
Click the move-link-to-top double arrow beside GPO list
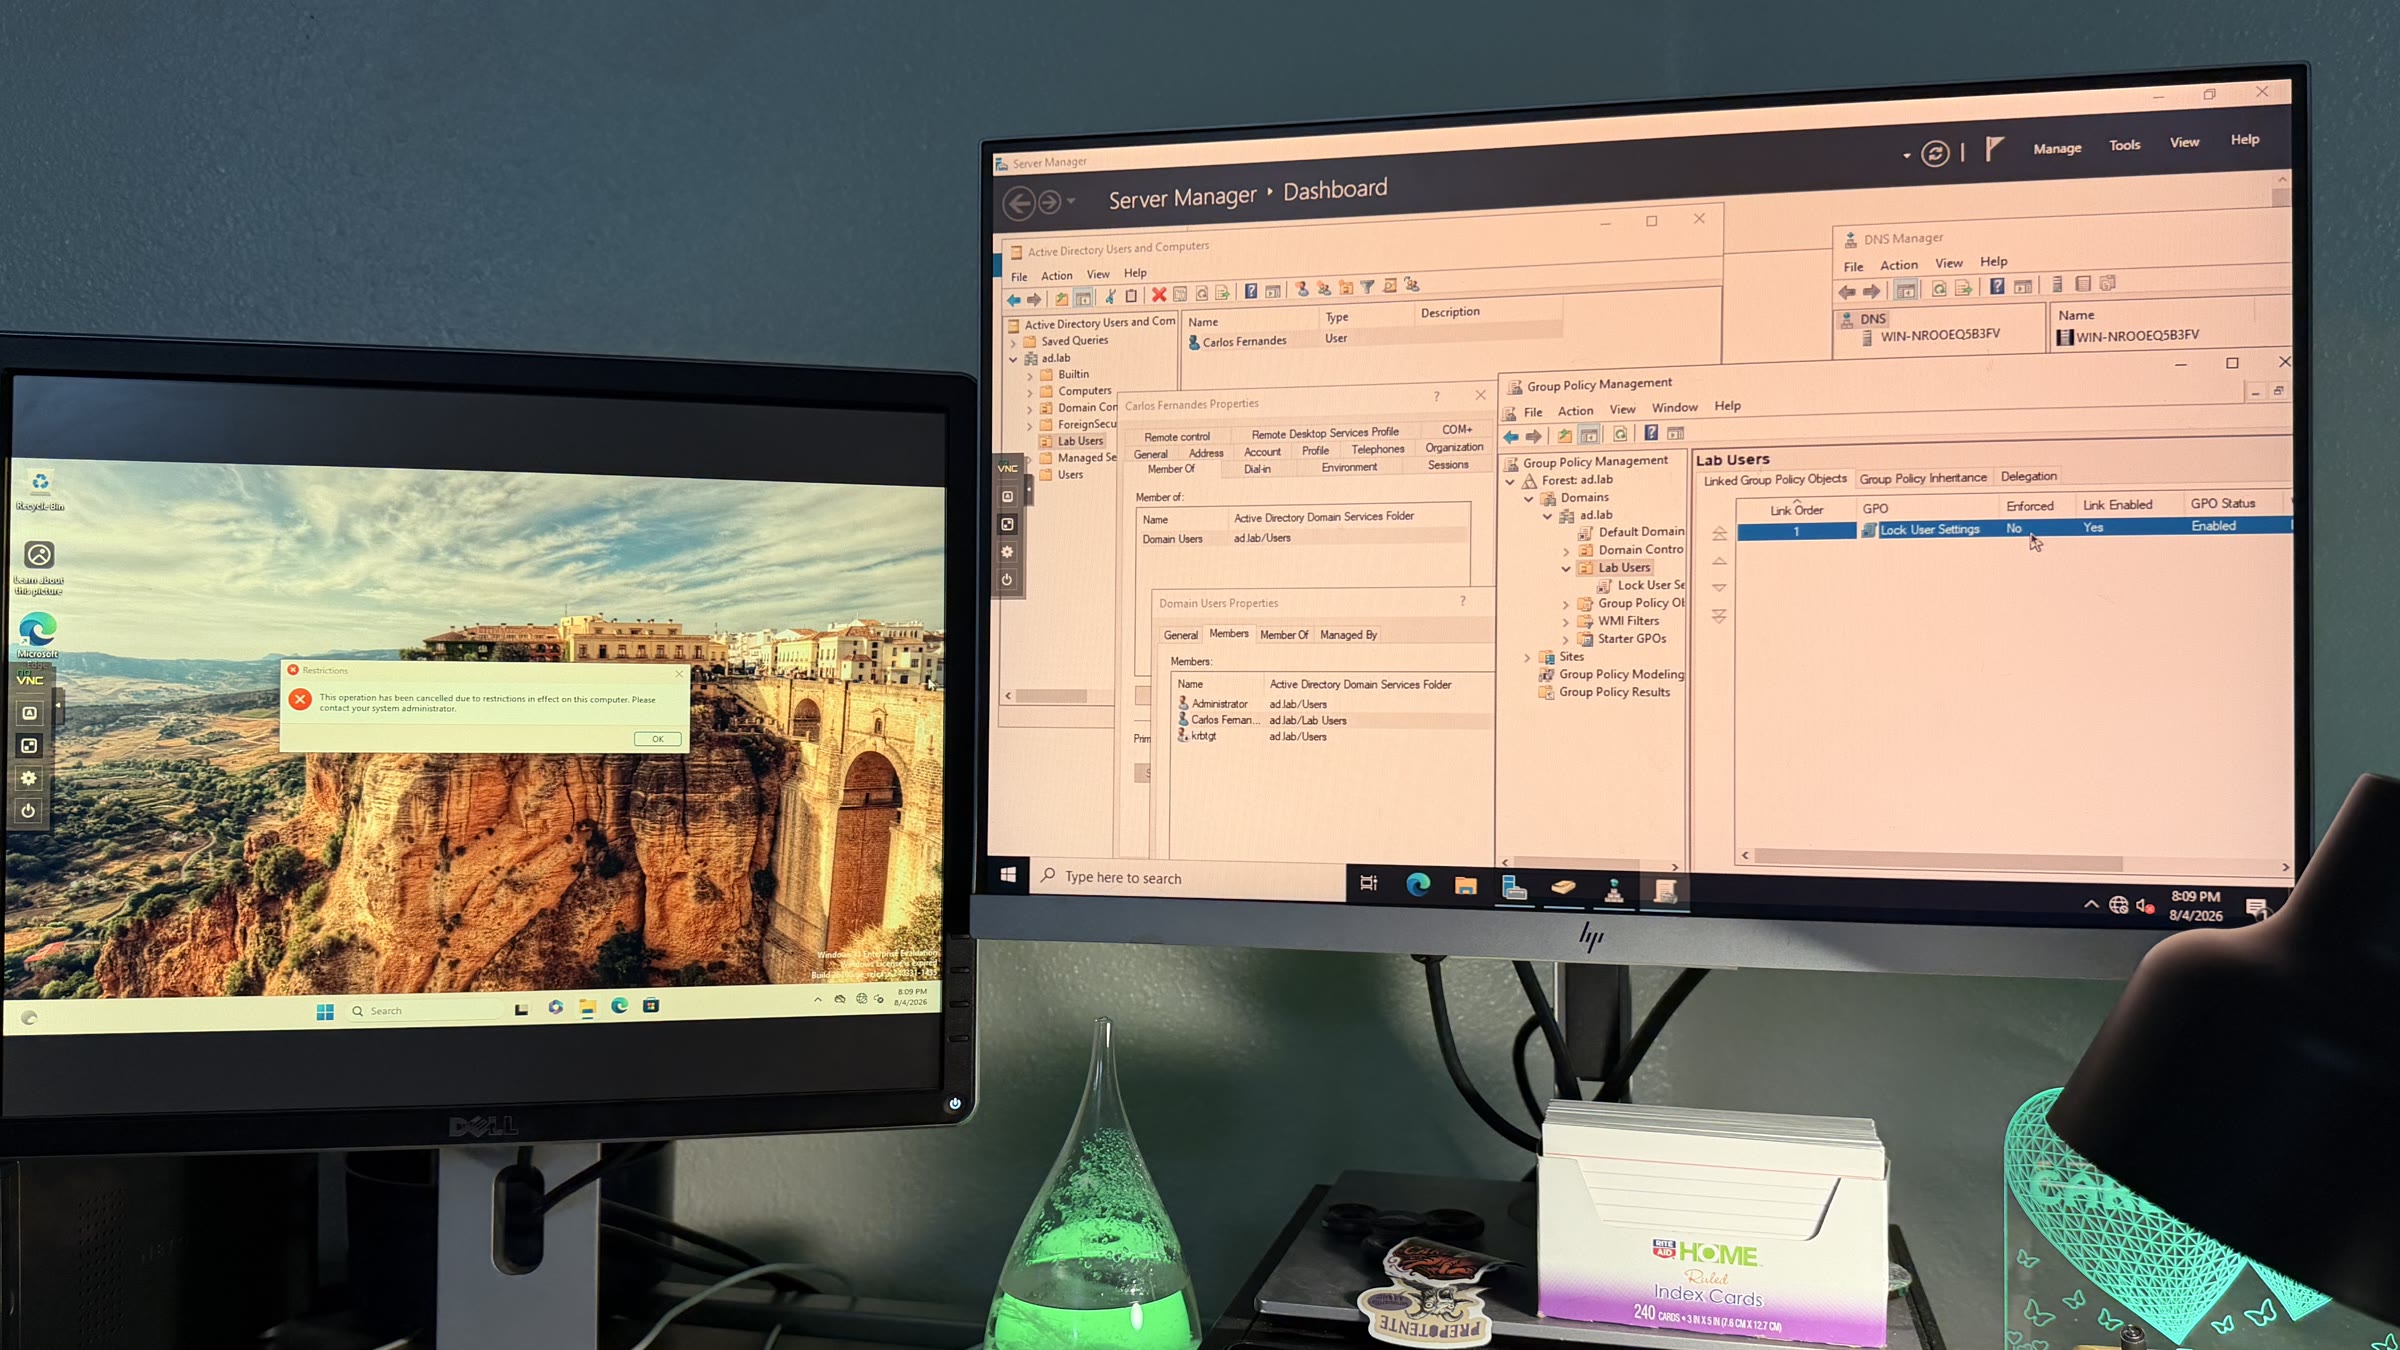[x=1719, y=534]
